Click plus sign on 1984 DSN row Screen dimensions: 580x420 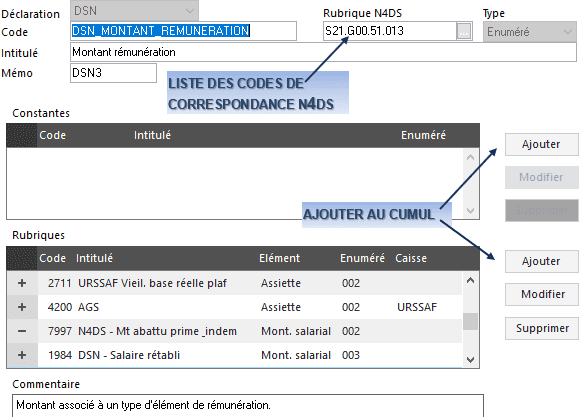pyautogui.click(x=22, y=355)
